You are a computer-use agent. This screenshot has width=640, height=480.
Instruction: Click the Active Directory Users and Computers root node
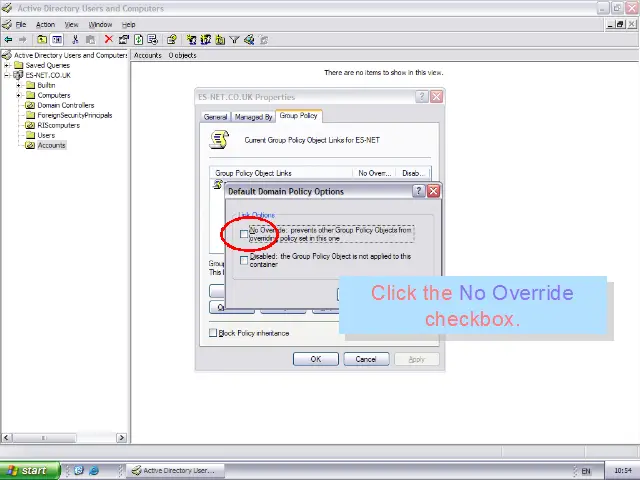coord(70,55)
